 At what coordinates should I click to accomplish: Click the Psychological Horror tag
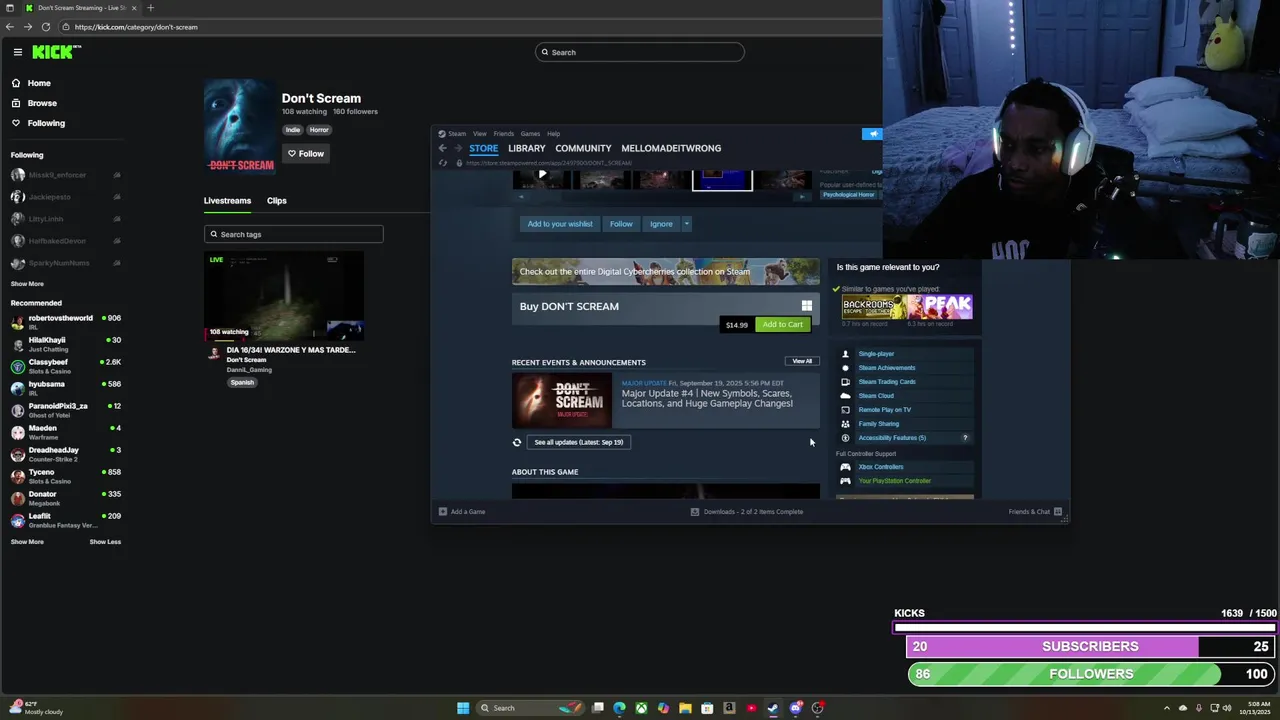848,194
